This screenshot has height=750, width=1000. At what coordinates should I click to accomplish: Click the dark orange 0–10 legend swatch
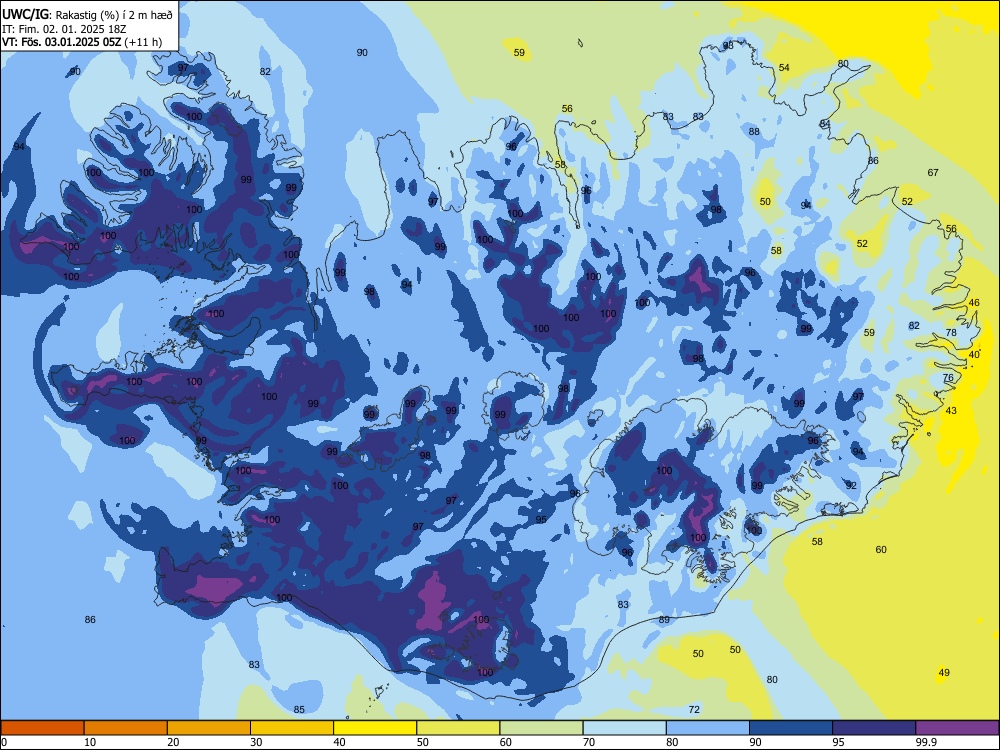(42, 728)
